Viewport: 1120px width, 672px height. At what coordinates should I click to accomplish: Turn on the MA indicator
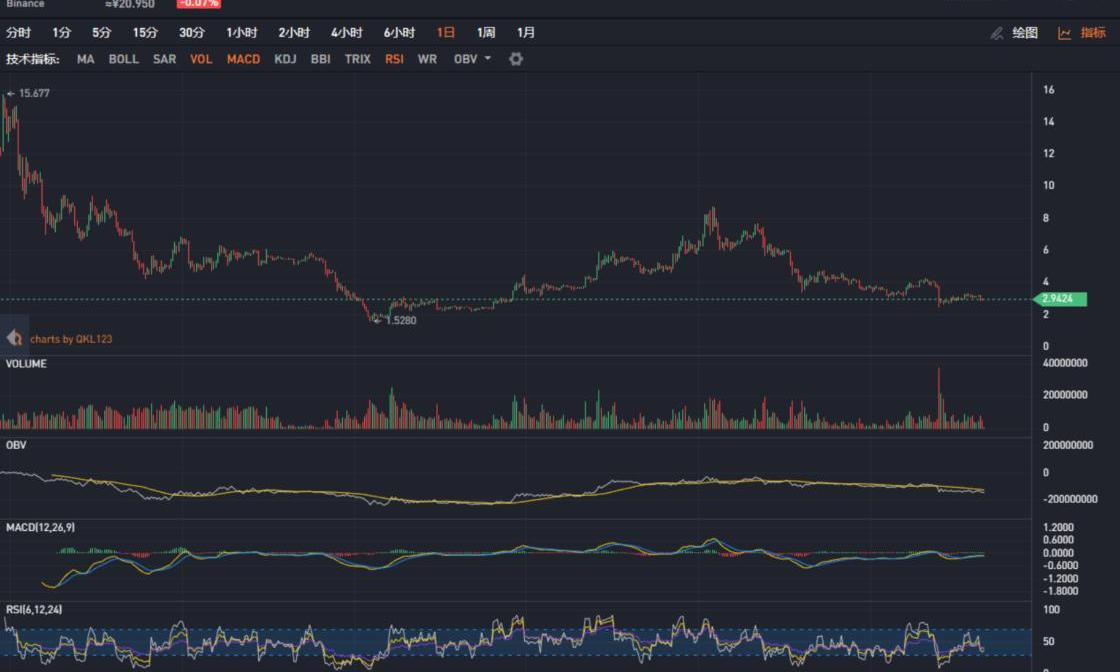(x=86, y=59)
